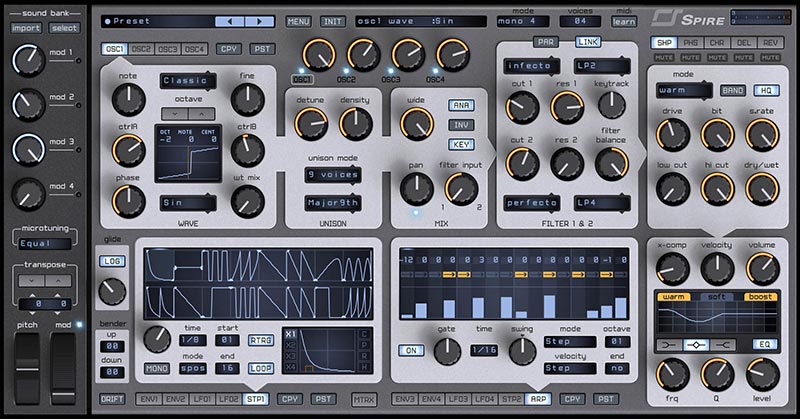
Task: Switch to the REV effects tab
Action: pos(770,42)
